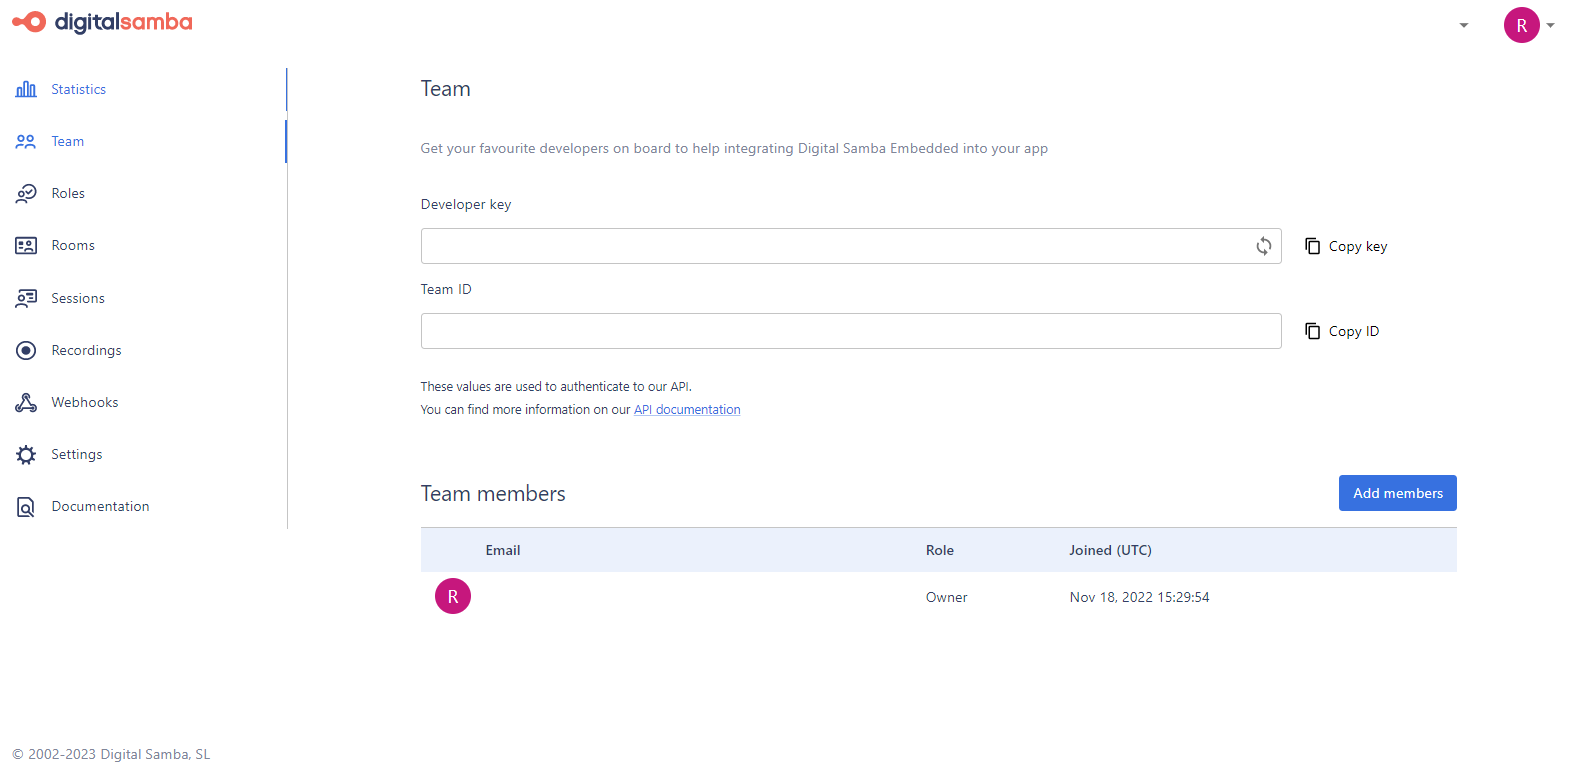Click the Sessions icon in sidebar
The height and width of the screenshot is (766, 1588).
(x=26, y=298)
